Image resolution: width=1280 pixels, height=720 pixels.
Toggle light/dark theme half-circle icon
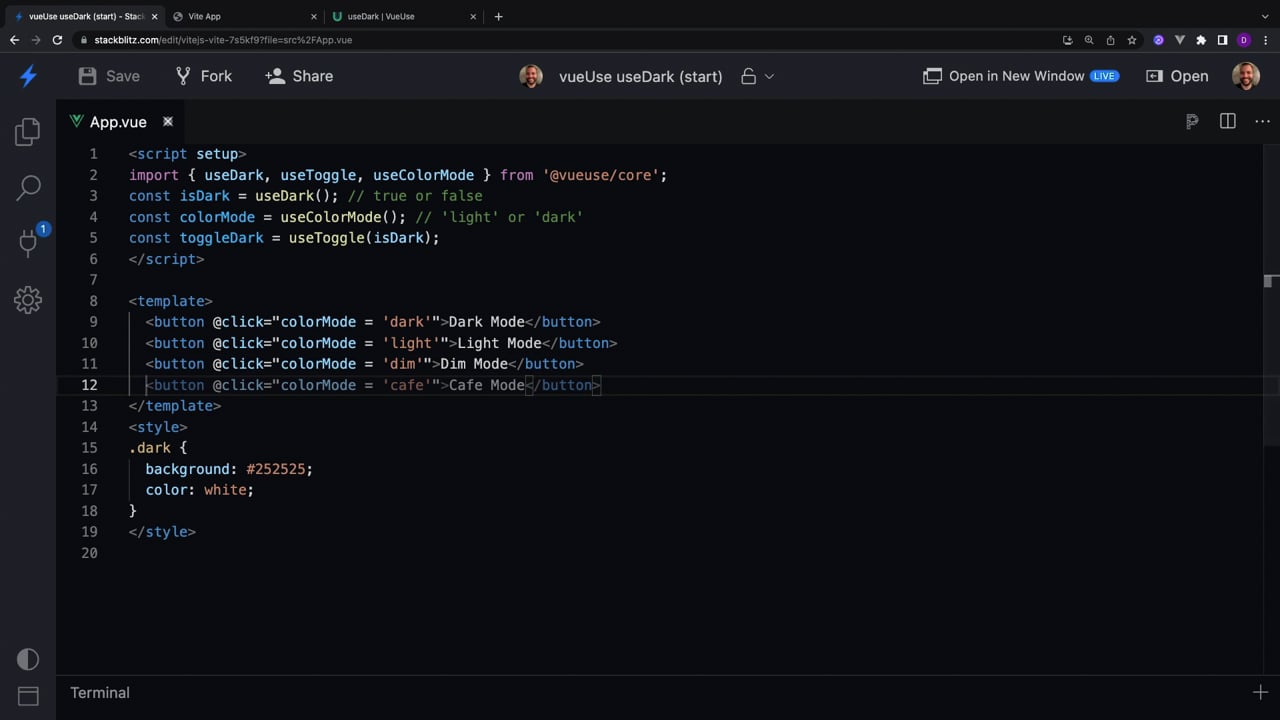28,659
